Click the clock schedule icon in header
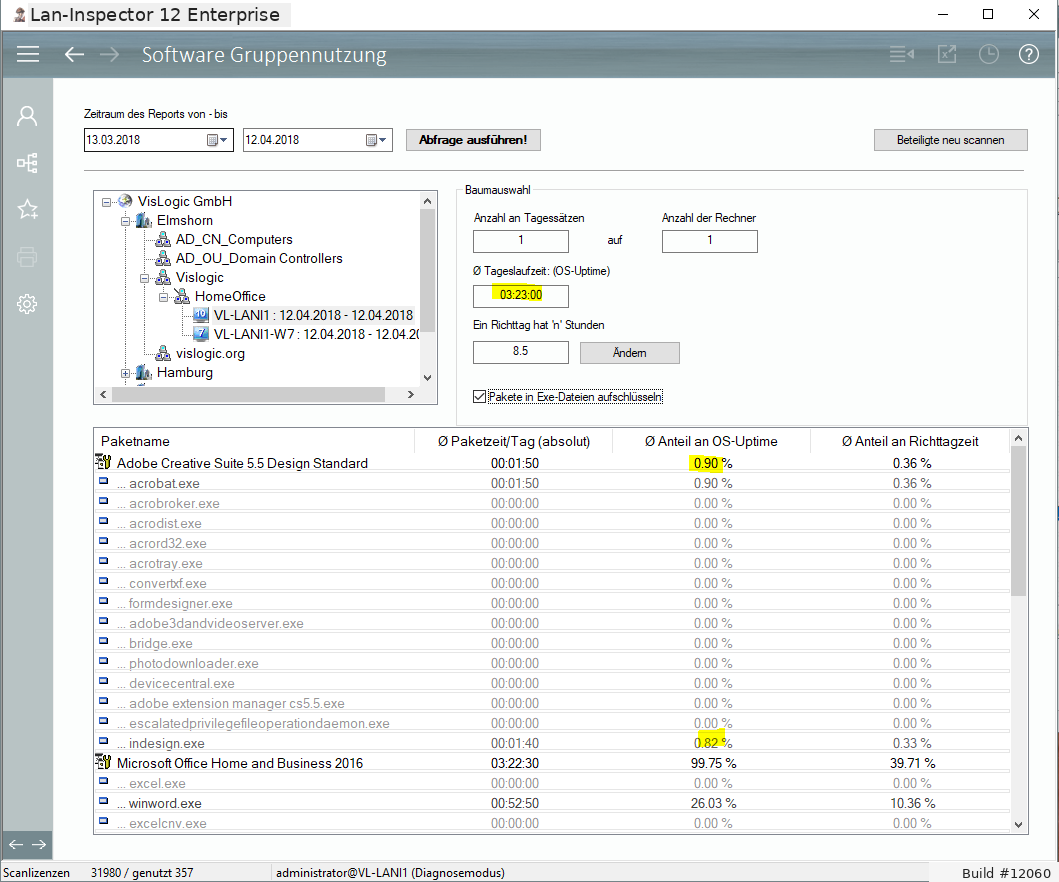Viewport: 1059px width, 882px height. point(989,54)
